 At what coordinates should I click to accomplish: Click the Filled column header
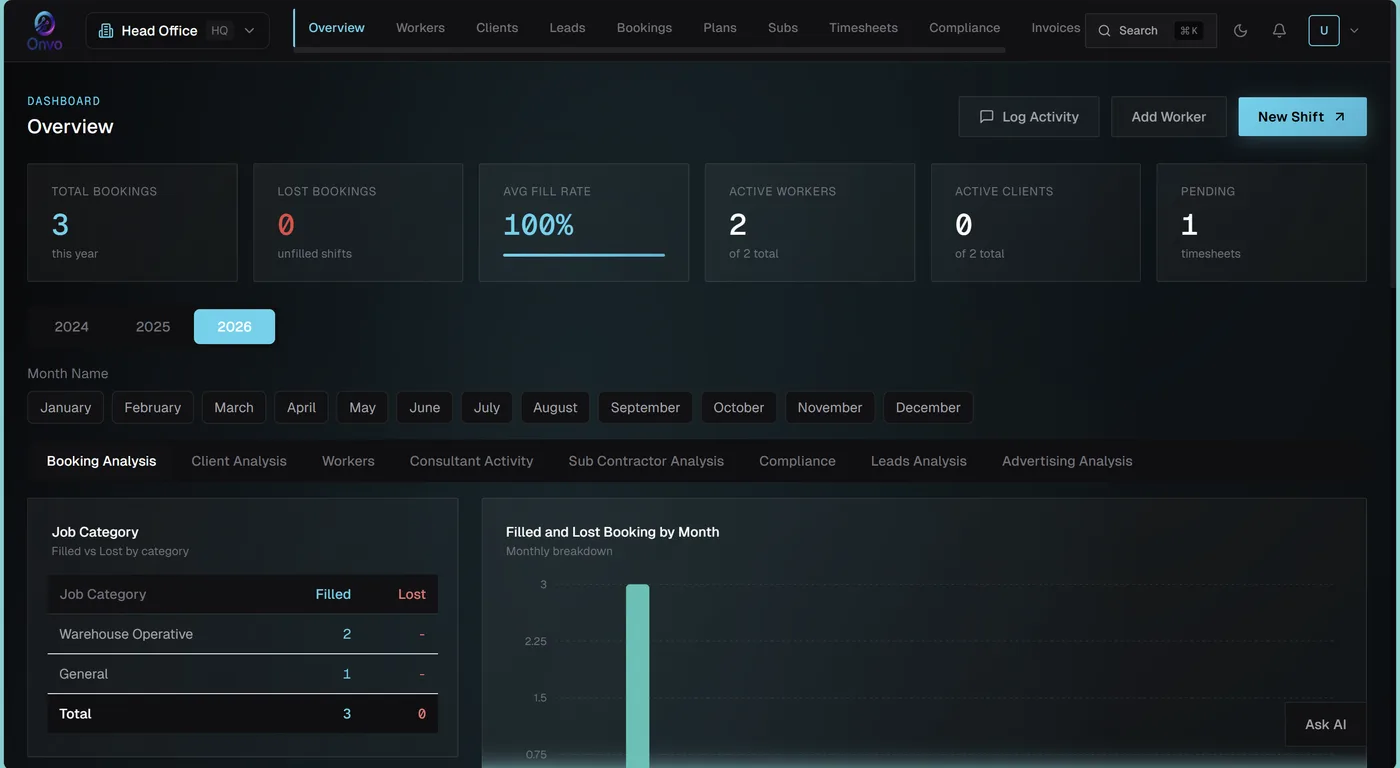333,594
